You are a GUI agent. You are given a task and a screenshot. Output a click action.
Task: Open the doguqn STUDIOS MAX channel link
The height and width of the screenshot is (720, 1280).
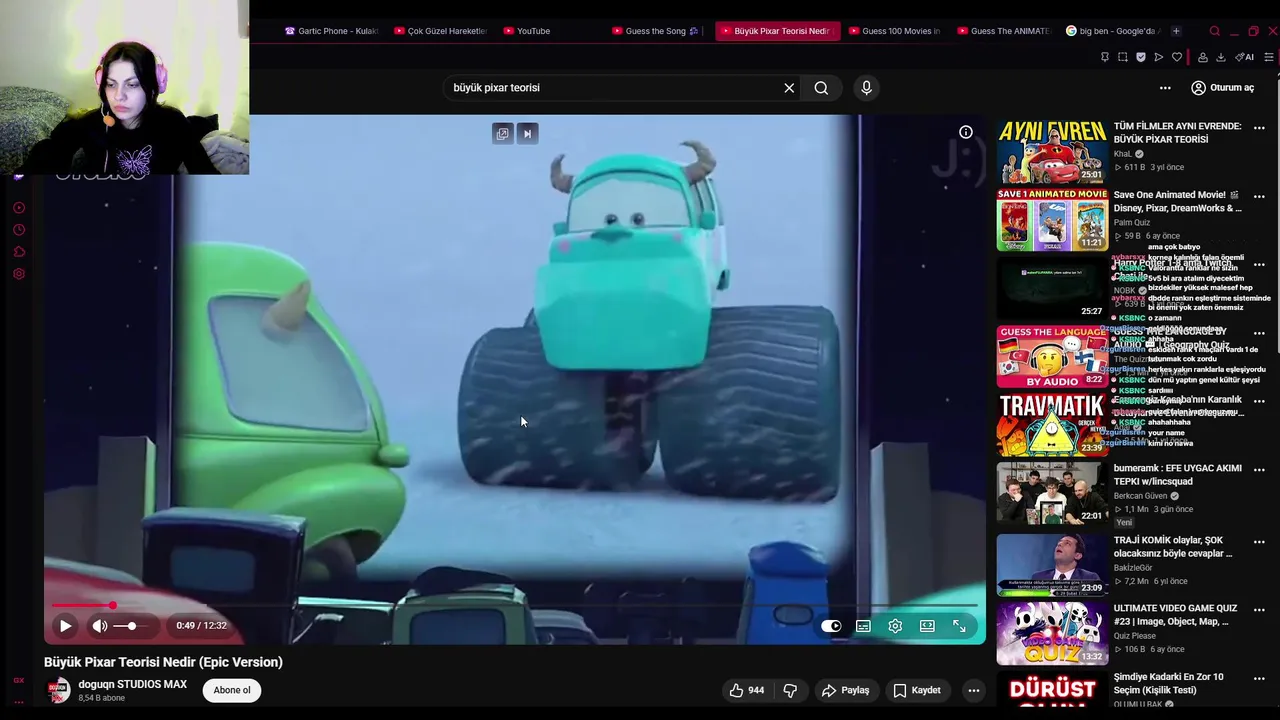(x=133, y=684)
